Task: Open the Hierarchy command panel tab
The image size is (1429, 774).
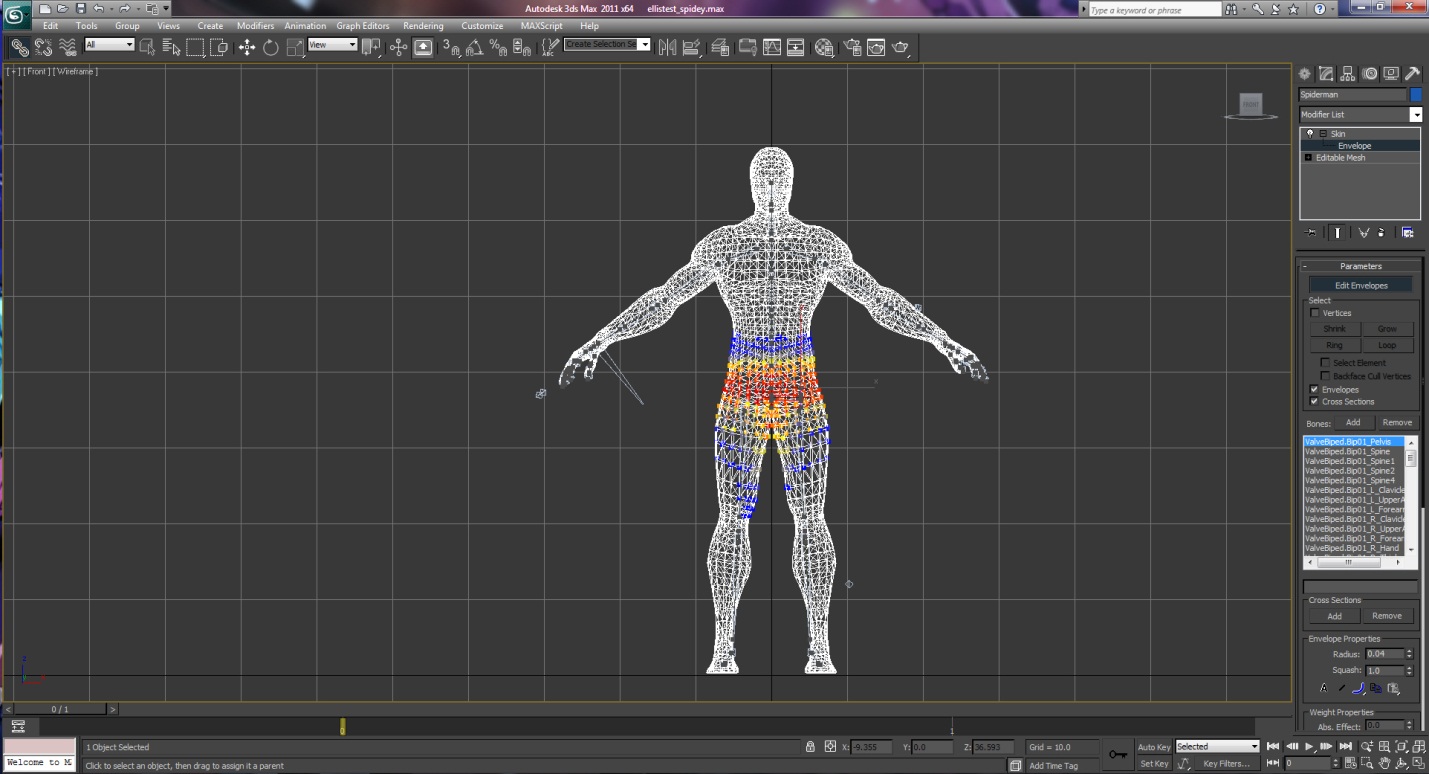Action: [1348, 74]
